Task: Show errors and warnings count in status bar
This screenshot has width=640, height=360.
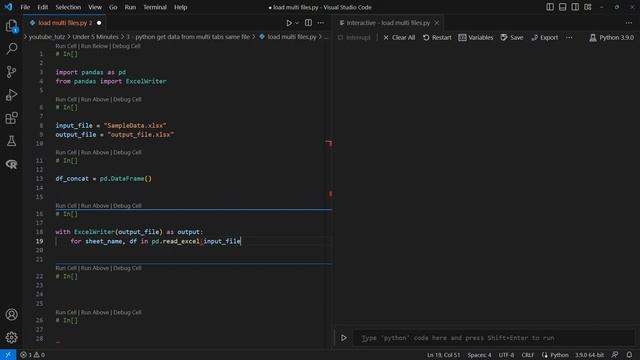Action: 33,355
